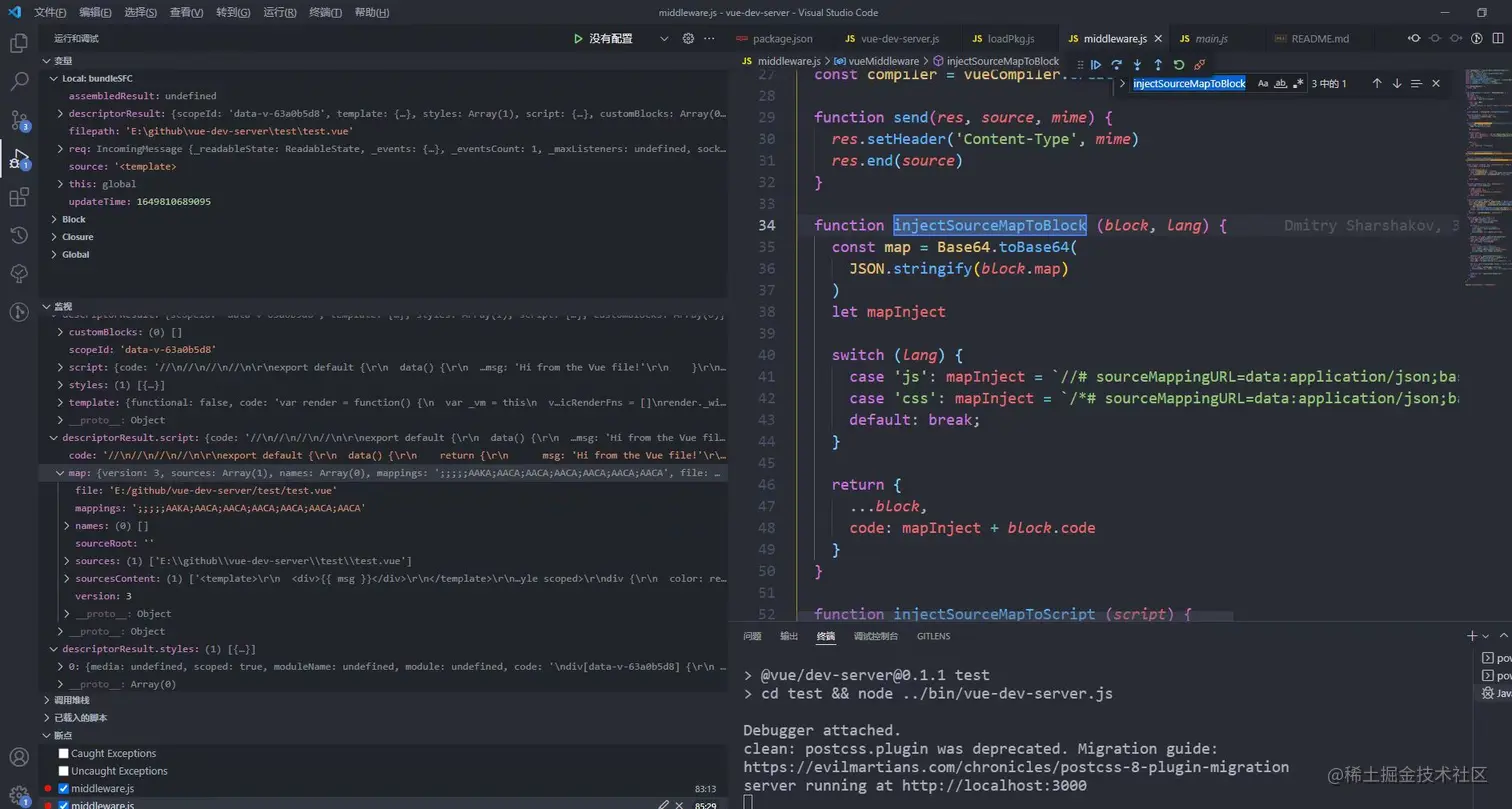This screenshot has width=1512, height=809.
Task: Edit the middleware.js 85:29 breakpoint pencil
Action: [663, 805]
